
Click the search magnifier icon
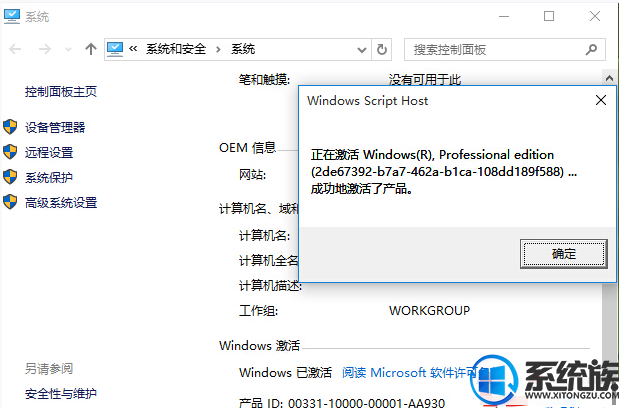(591, 50)
